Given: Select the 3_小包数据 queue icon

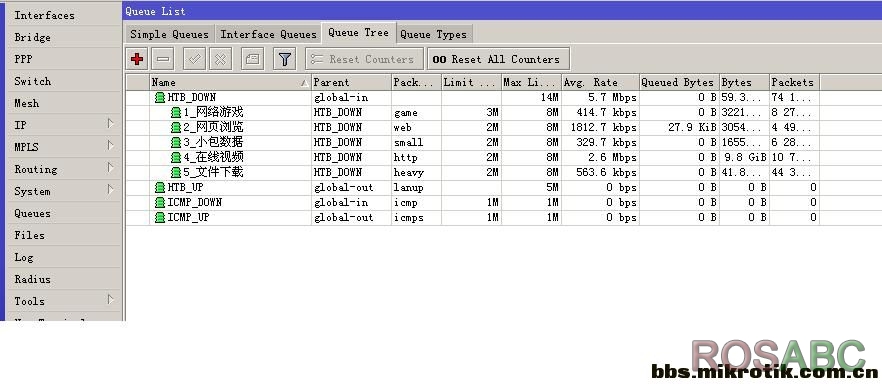Looking at the screenshot, I should click(176, 142).
